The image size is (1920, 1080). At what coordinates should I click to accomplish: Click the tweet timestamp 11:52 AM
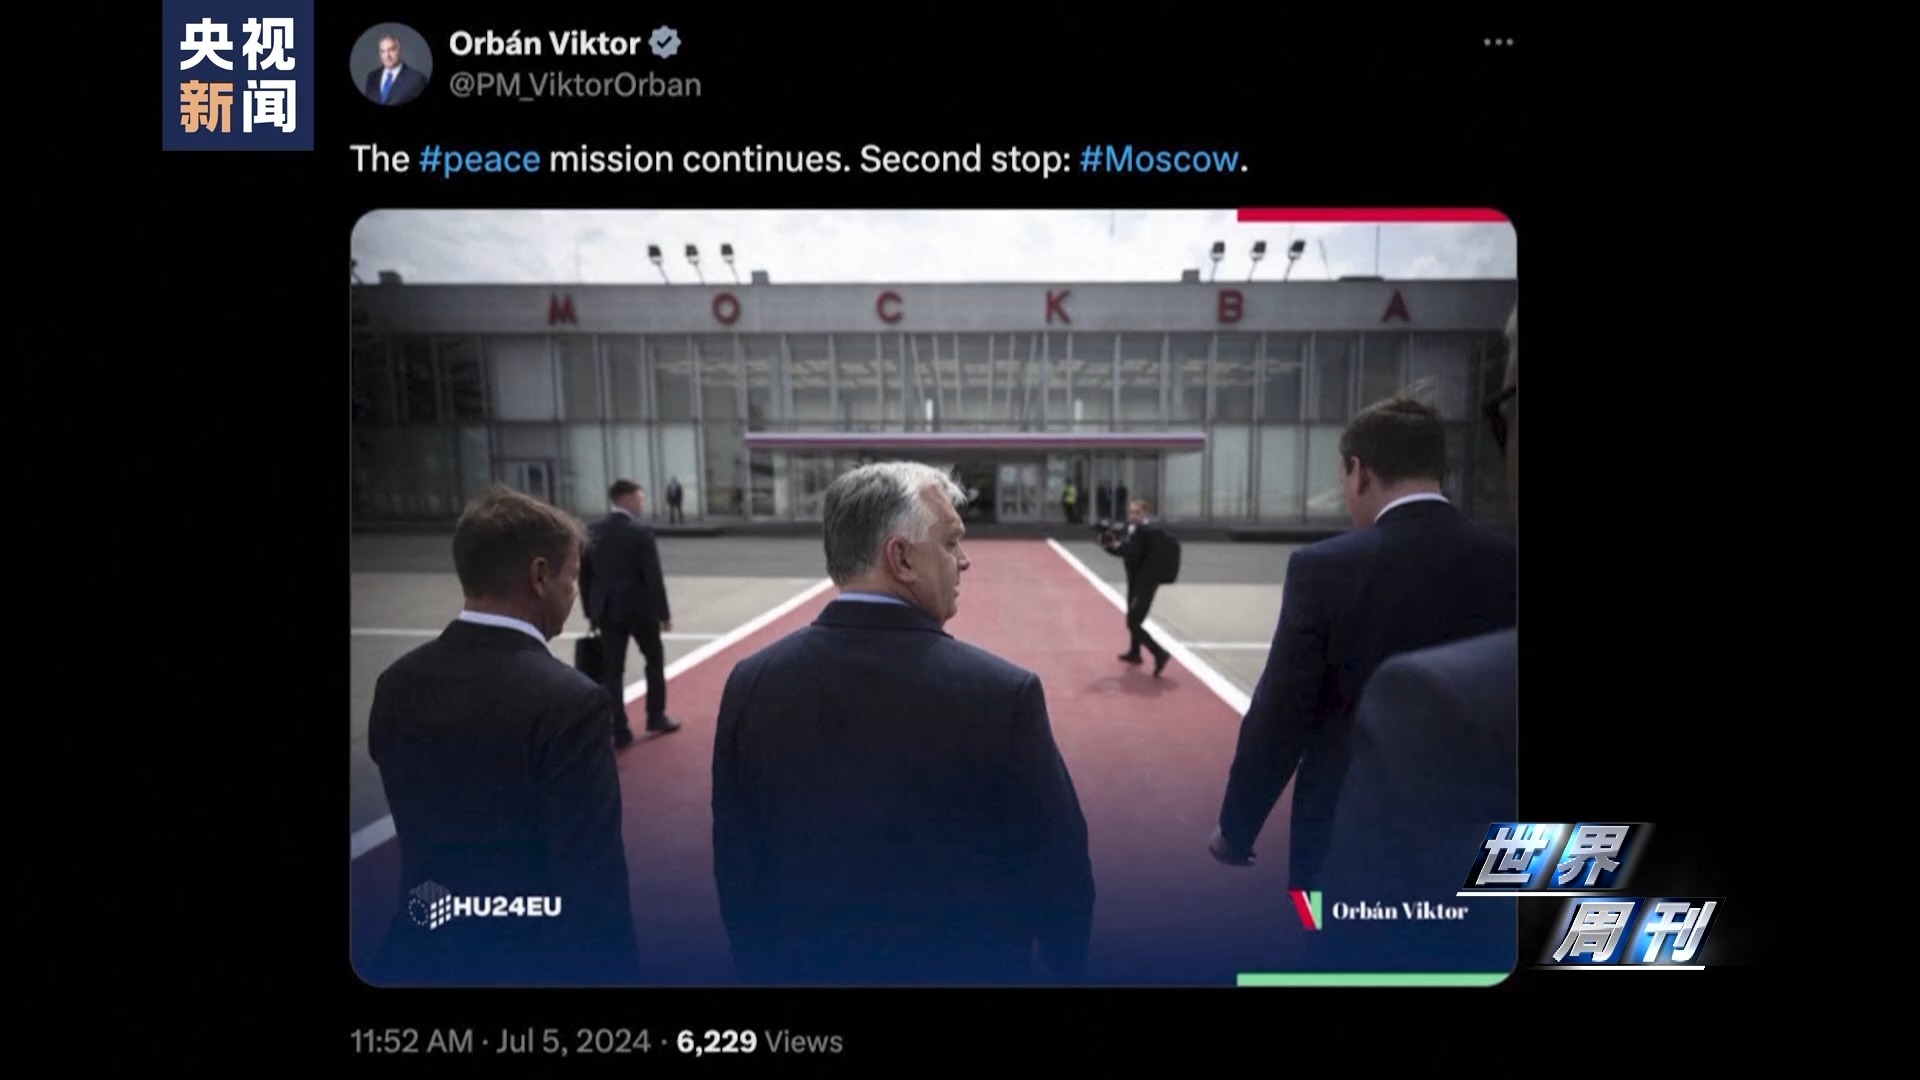(x=411, y=1042)
